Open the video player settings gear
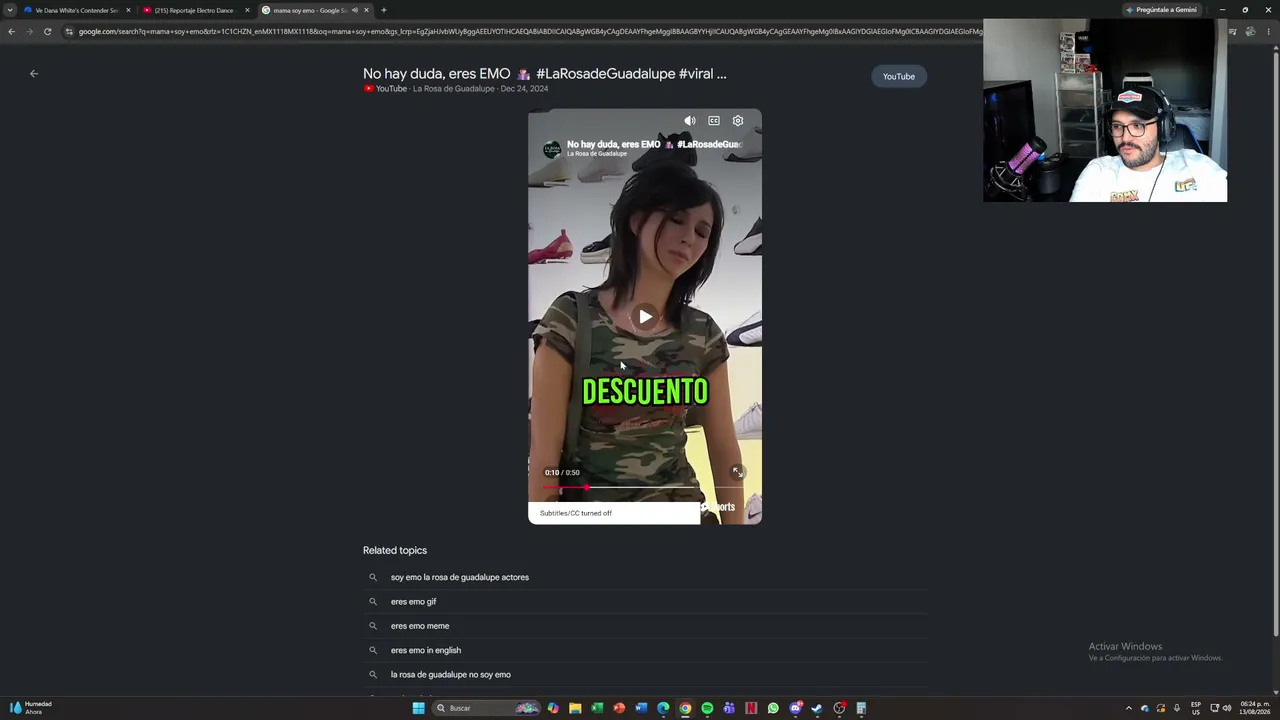1280x720 pixels. pos(738,121)
